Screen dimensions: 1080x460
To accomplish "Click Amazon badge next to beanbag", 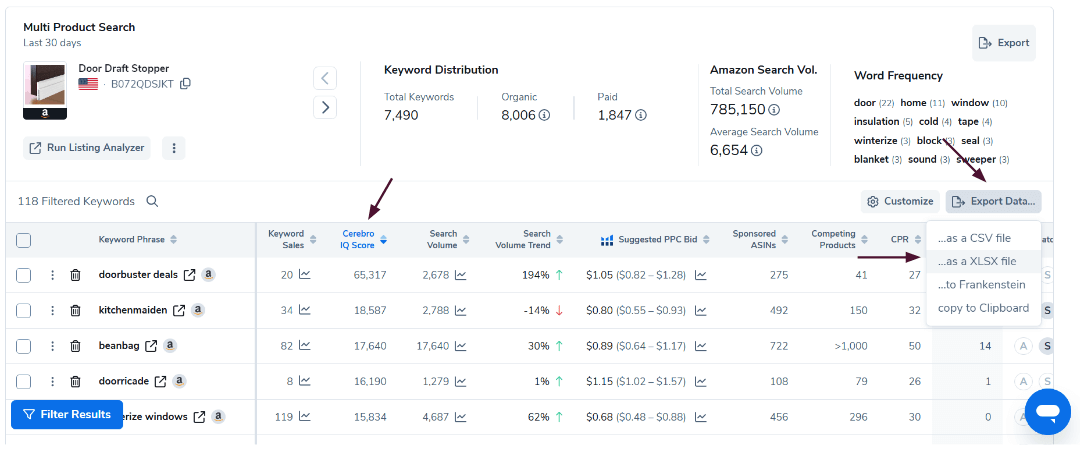I will click(x=170, y=346).
